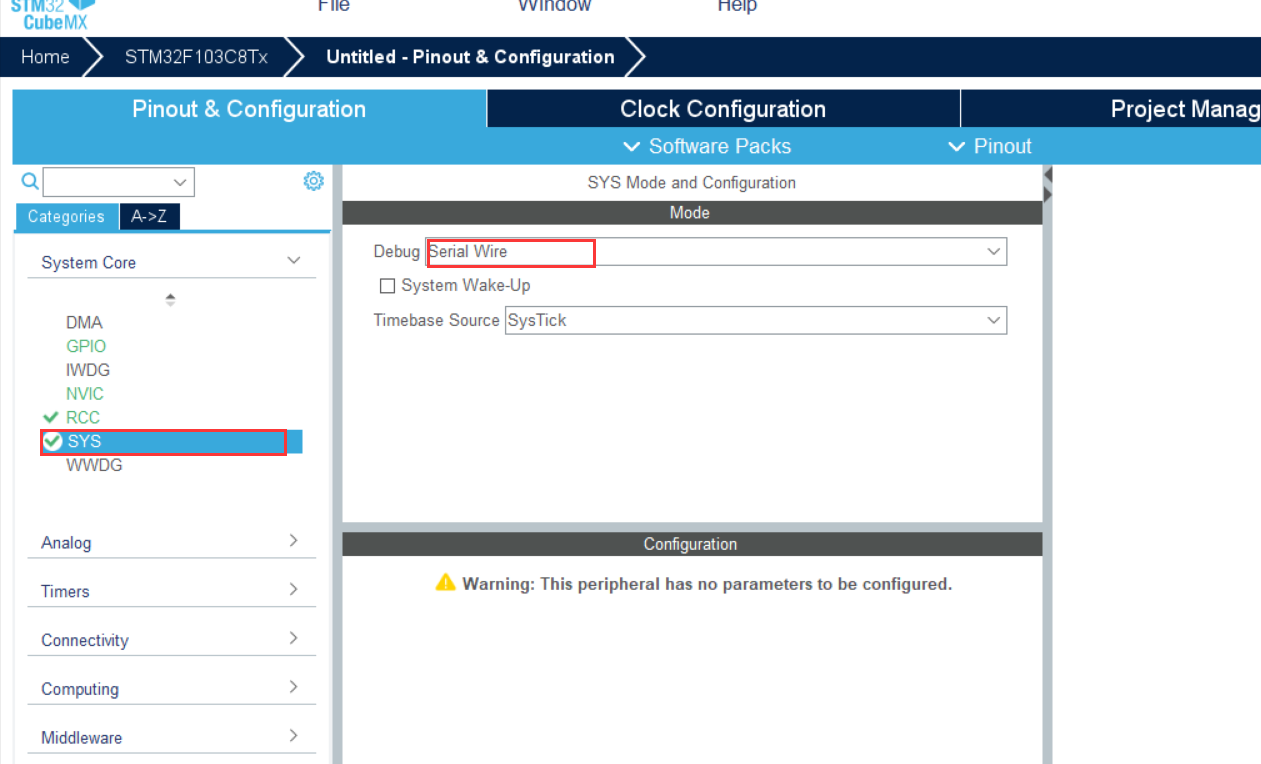Viewport: 1261px width, 764px height.
Task: Select GPIO in System Core list
Action: pos(86,346)
